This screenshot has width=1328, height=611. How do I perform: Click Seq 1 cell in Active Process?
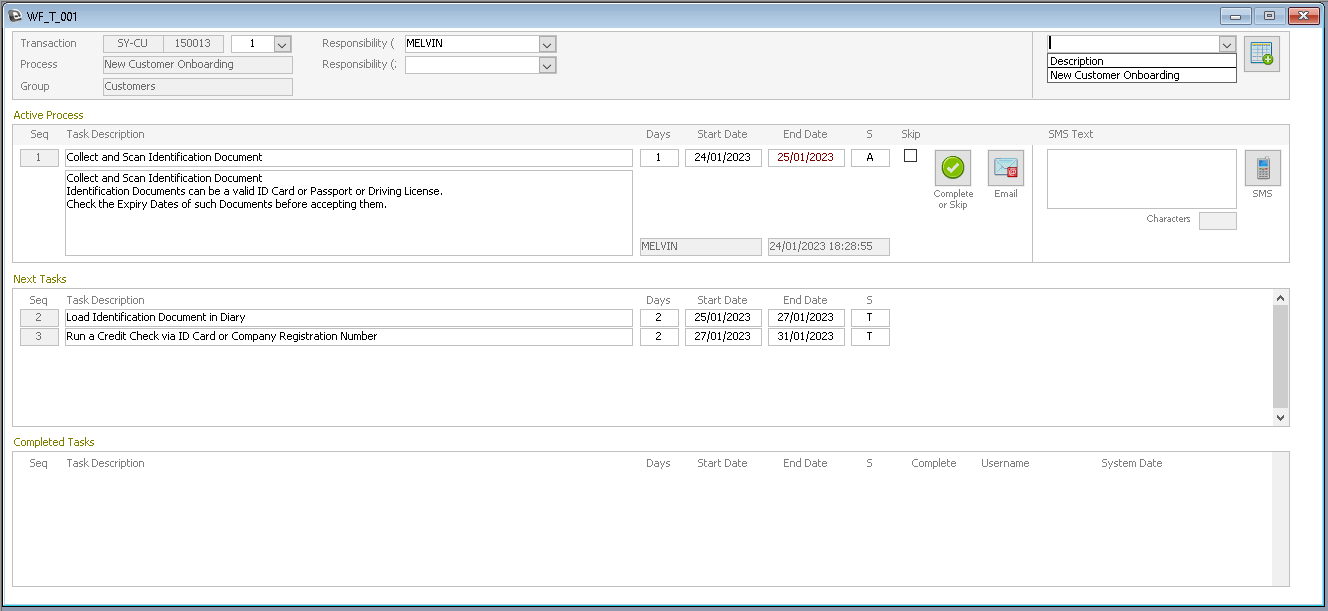(x=39, y=157)
